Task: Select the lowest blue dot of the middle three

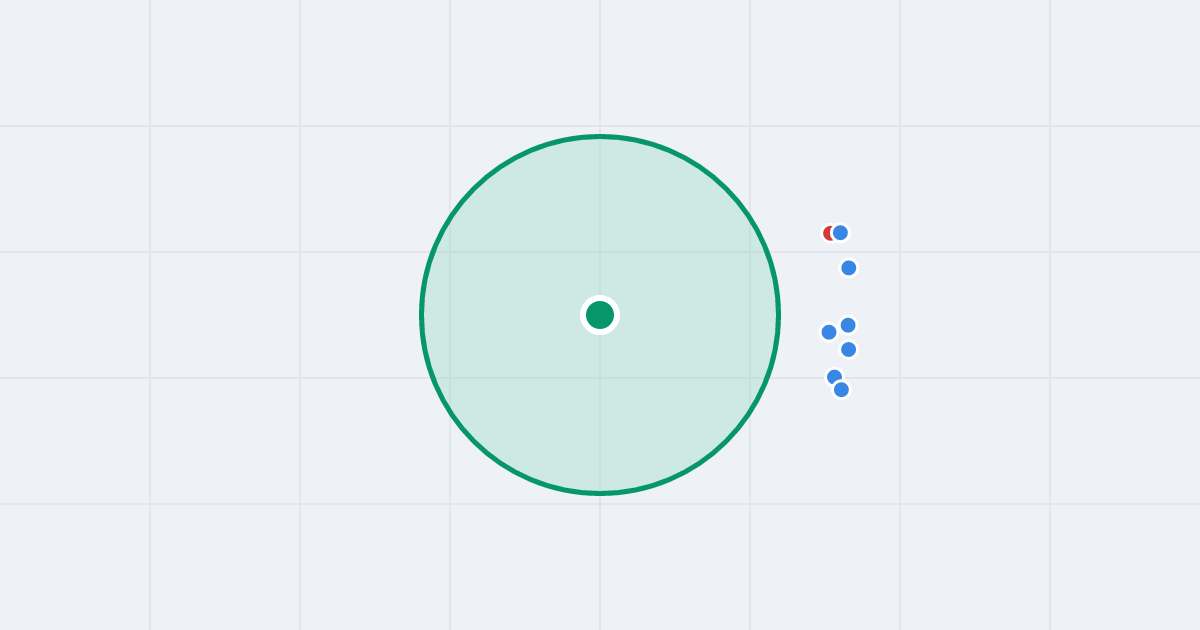Action: point(848,349)
